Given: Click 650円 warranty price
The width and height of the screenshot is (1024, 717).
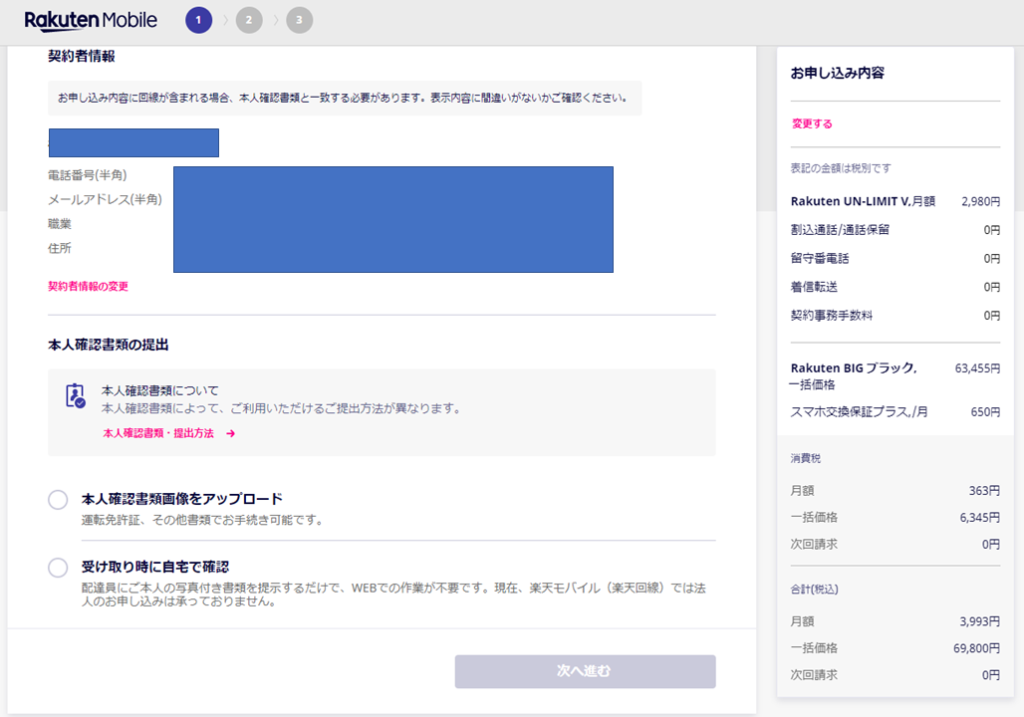Looking at the screenshot, I should click(x=985, y=412).
